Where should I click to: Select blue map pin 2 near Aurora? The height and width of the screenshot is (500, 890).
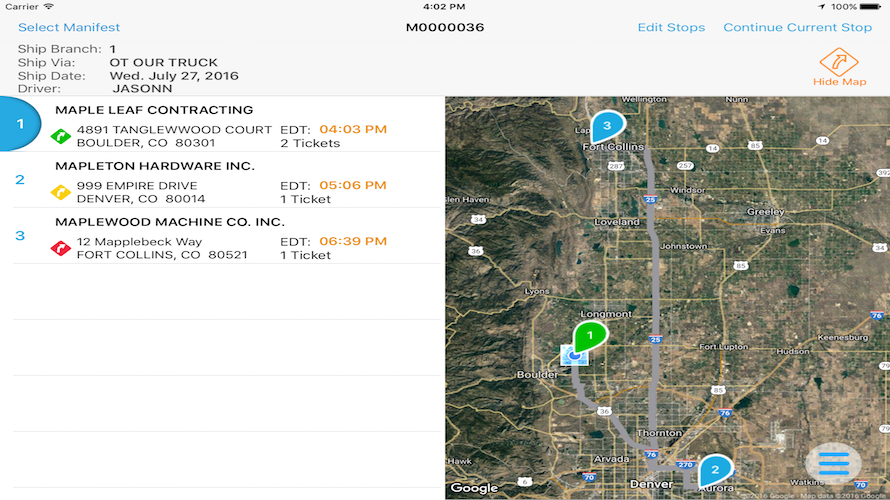(715, 468)
